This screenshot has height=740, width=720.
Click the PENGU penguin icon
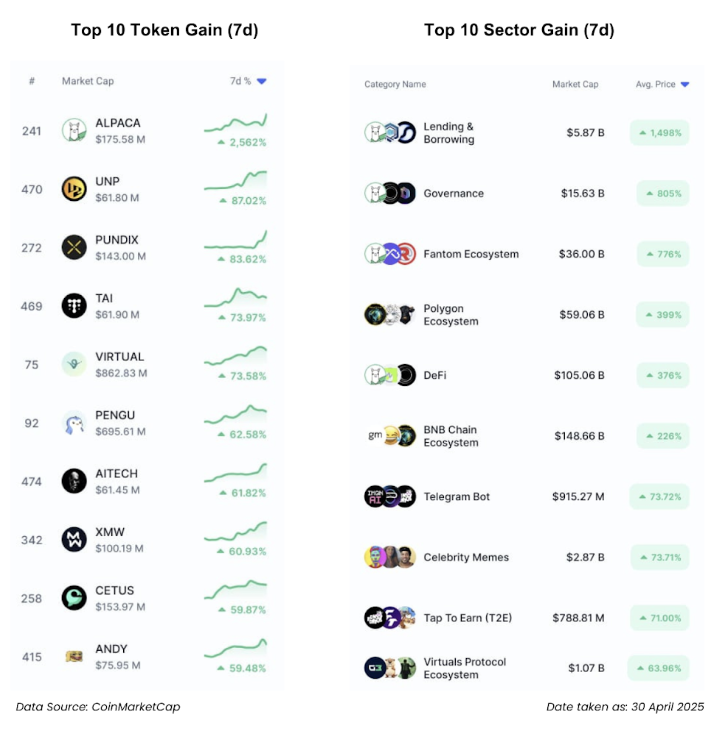(x=74, y=423)
